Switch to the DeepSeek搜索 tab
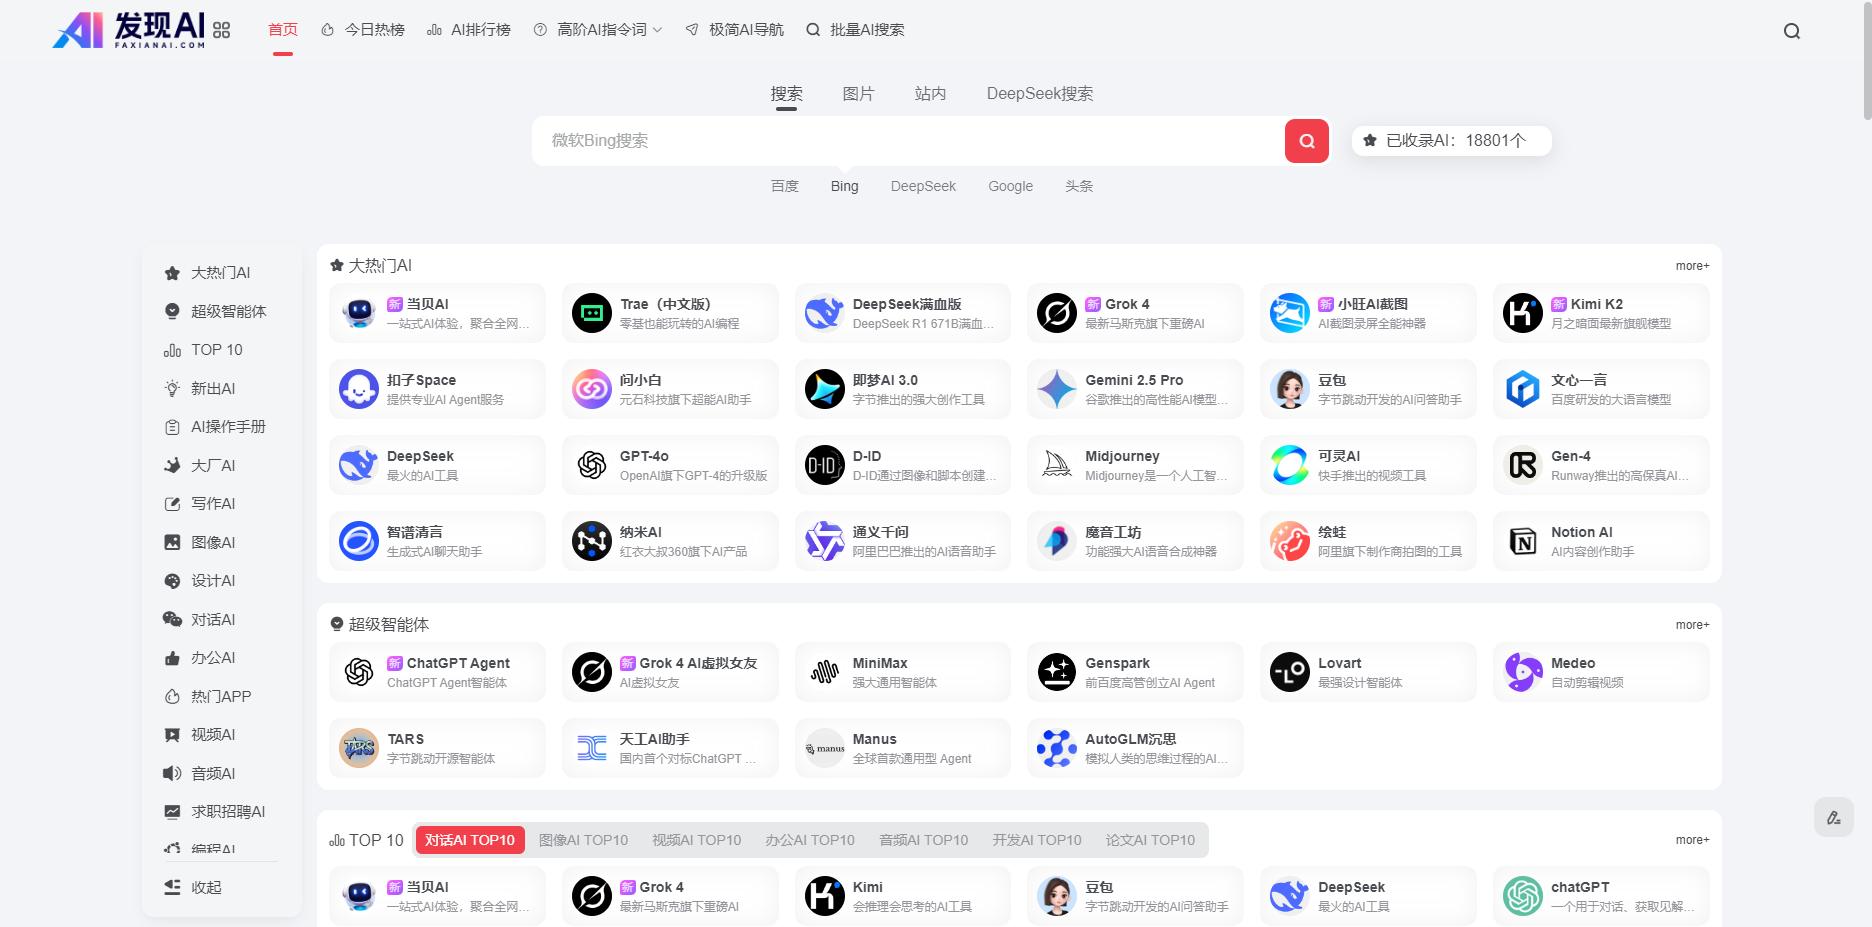 point(1040,94)
